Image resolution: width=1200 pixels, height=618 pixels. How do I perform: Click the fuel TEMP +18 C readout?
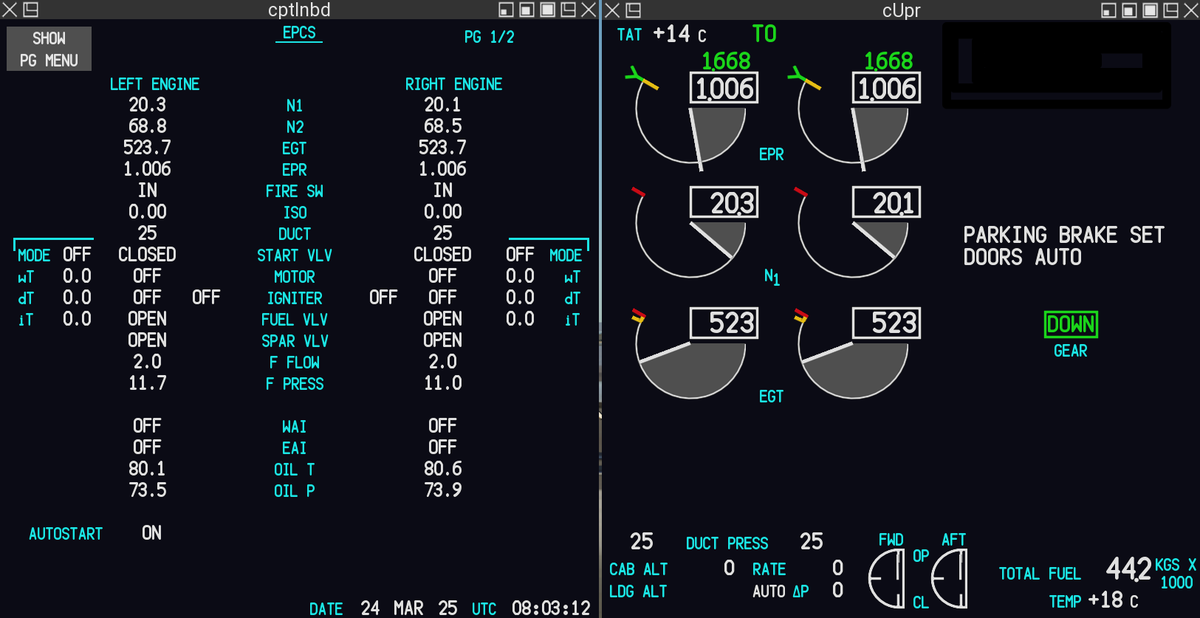[1094, 601]
